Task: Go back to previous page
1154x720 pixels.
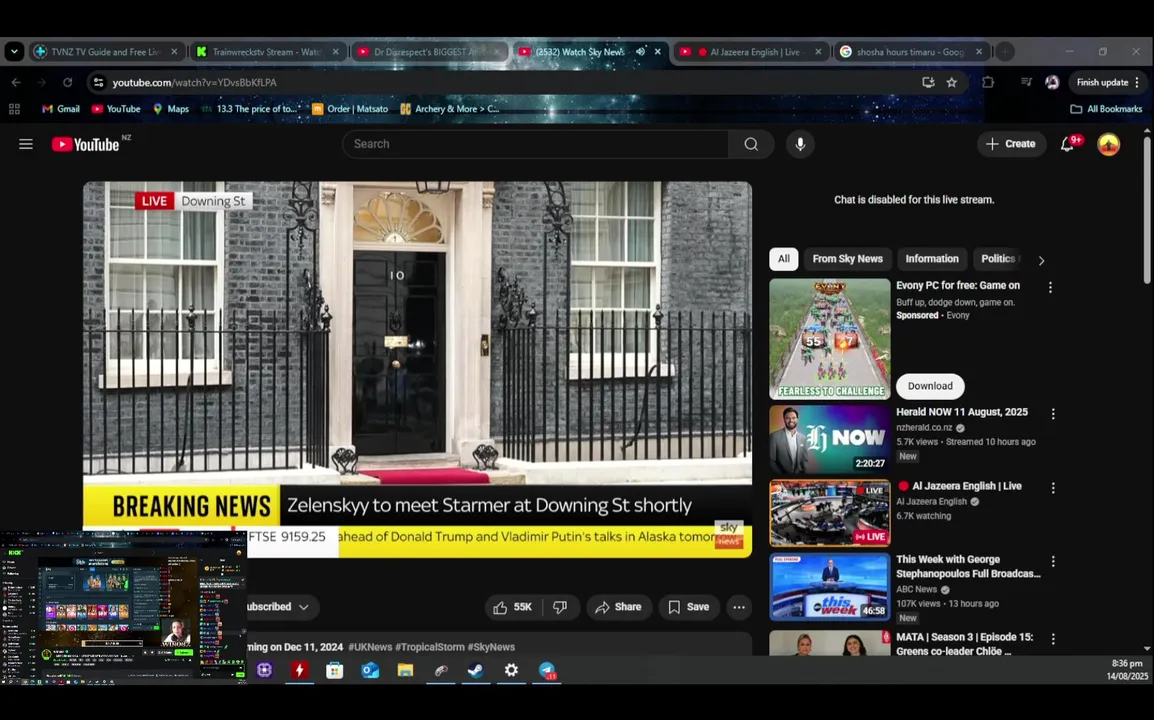Action: (x=16, y=82)
